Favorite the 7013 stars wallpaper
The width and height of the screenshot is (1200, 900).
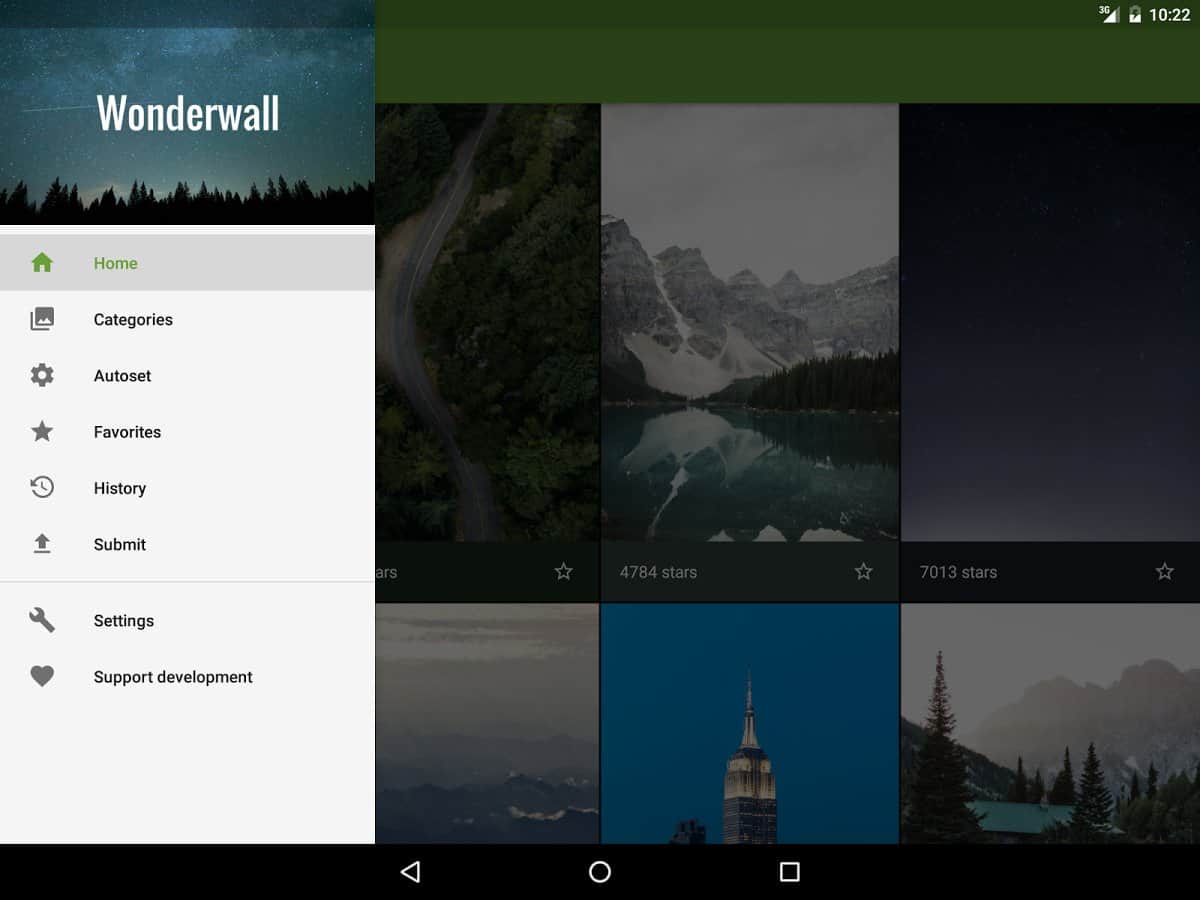point(1164,571)
